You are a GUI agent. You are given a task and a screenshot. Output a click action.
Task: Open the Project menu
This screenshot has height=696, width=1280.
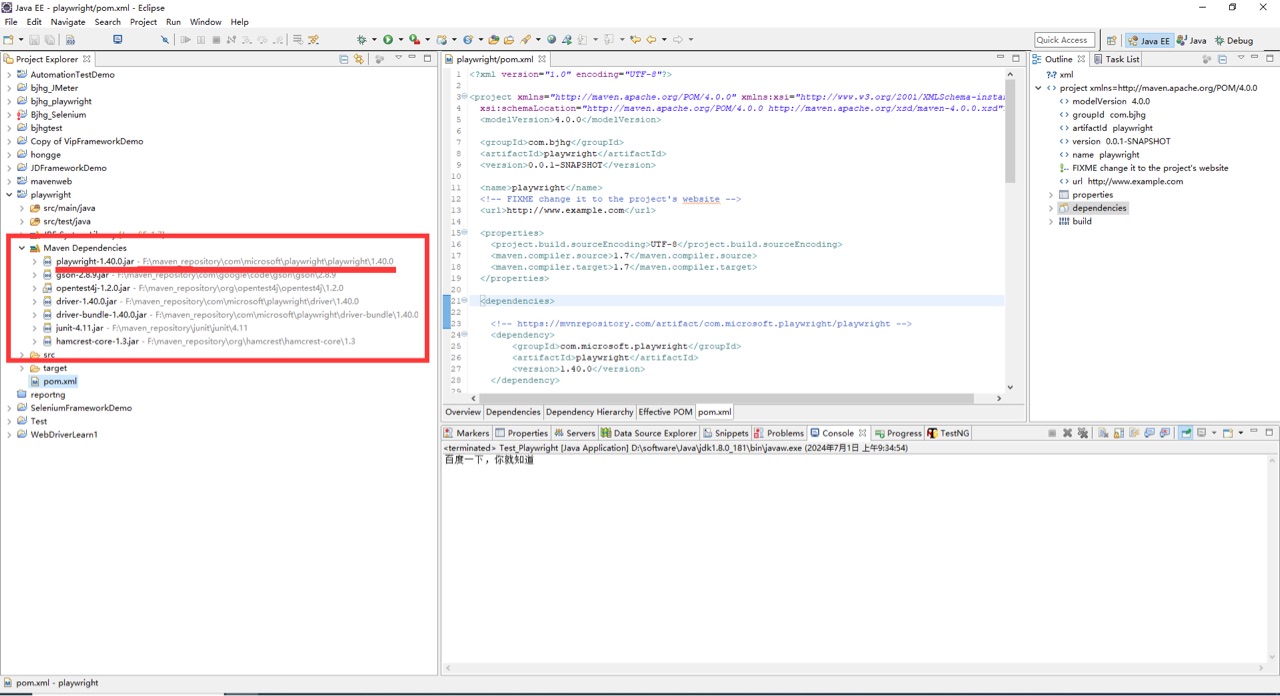[x=143, y=22]
